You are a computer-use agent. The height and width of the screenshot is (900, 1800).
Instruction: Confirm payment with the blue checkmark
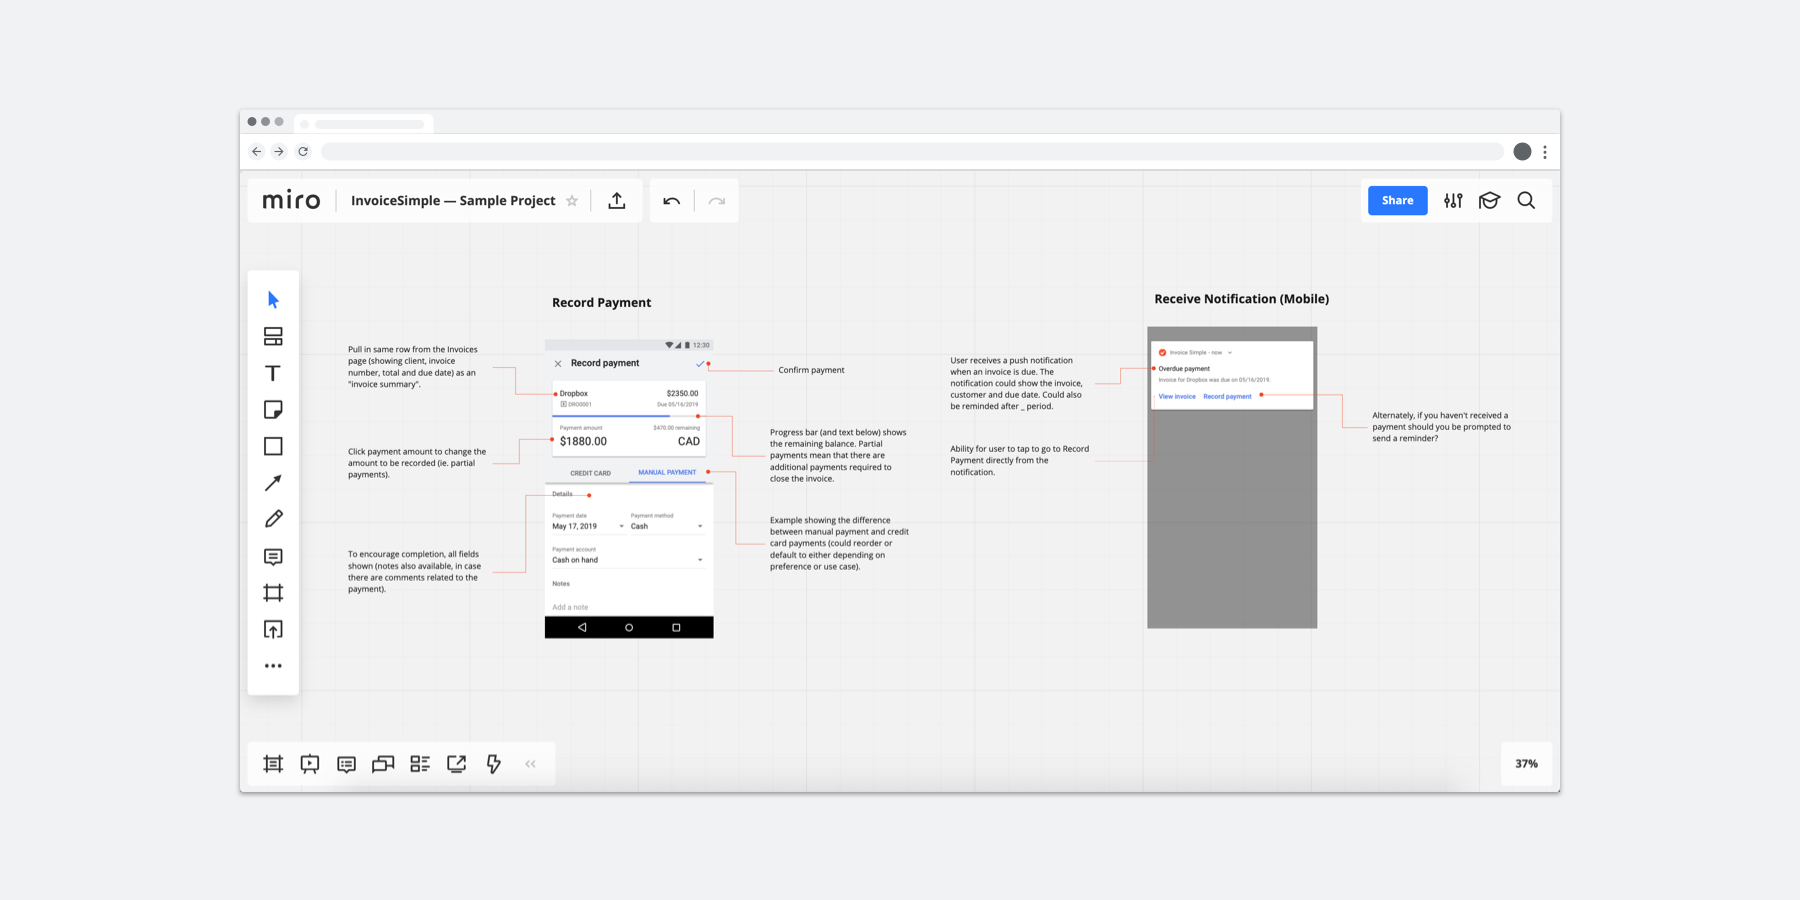700,363
